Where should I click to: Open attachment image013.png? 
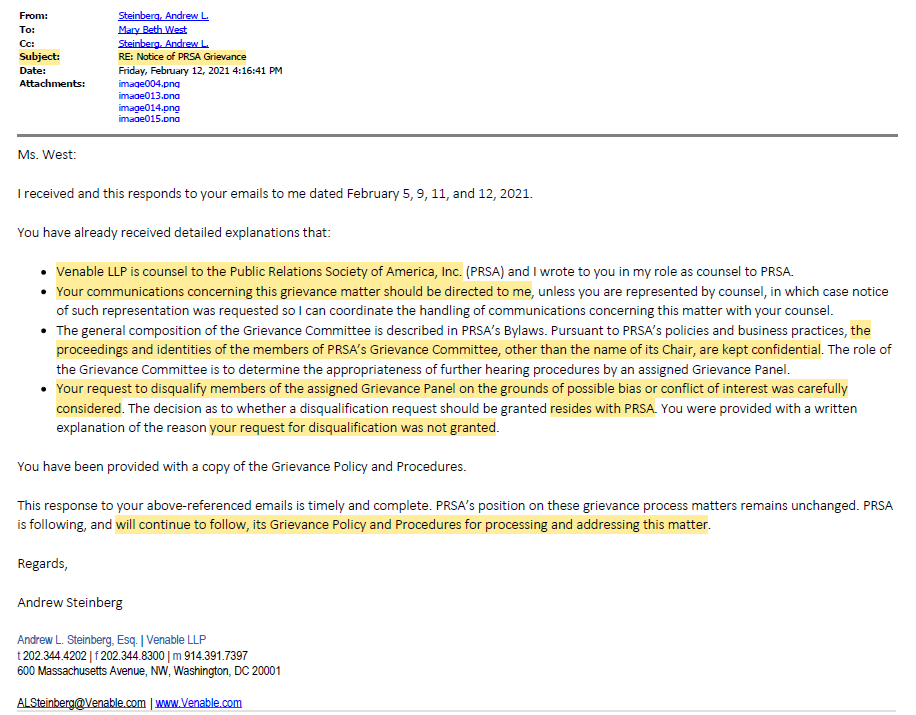pyautogui.click(x=148, y=96)
